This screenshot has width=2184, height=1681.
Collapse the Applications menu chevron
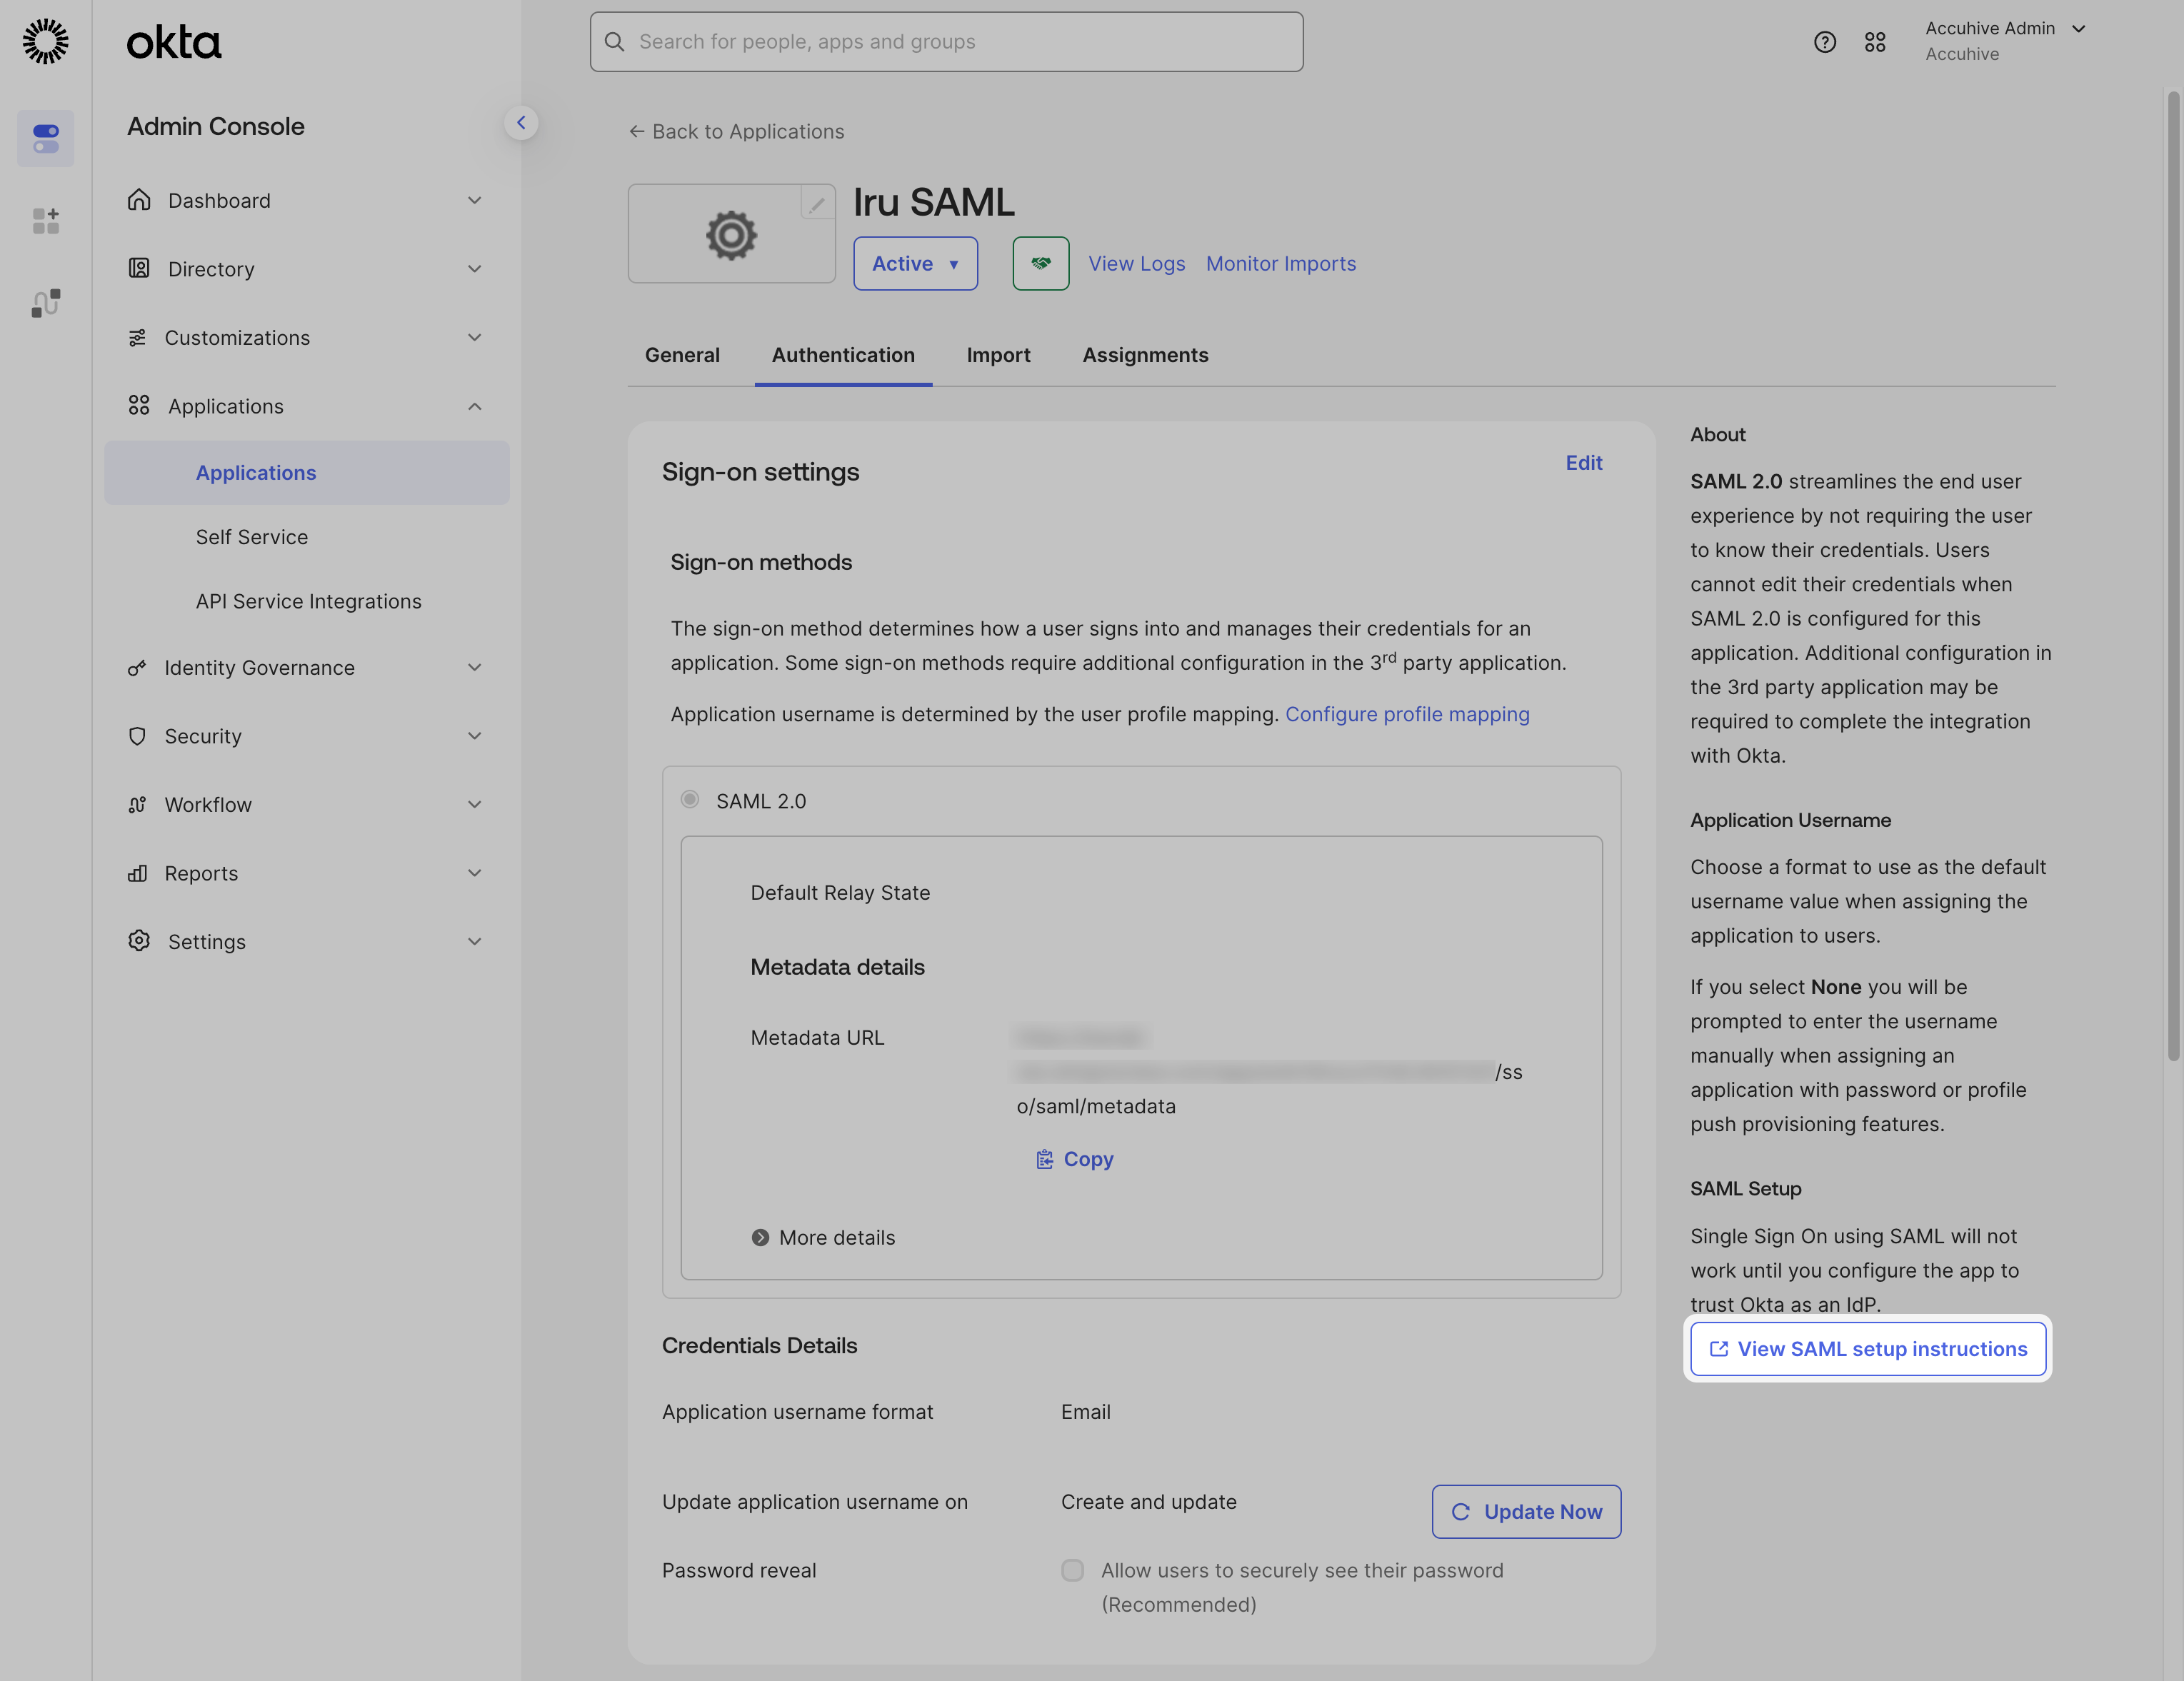point(475,406)
